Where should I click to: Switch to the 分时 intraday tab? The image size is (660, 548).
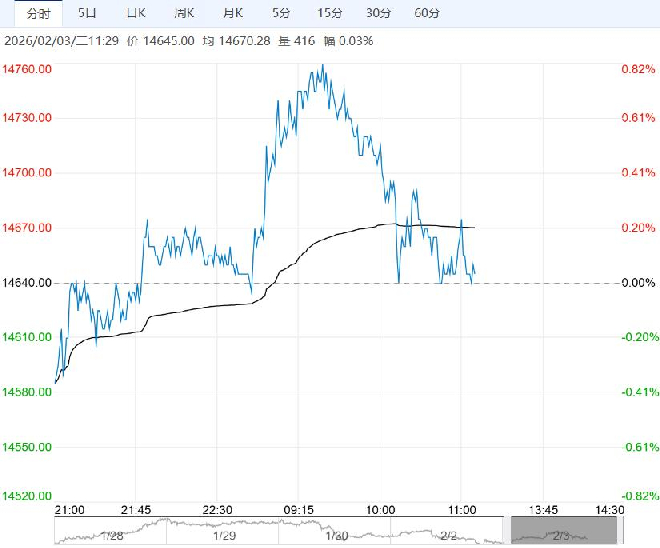point(38,13)
